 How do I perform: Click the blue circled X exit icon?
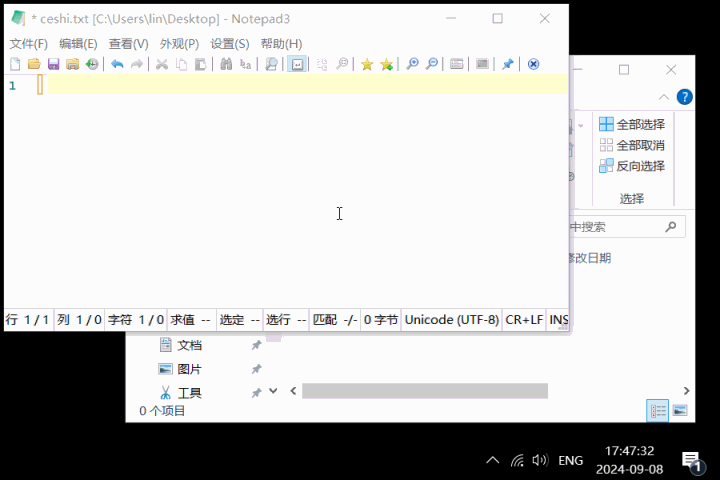(x=533, y=64)
